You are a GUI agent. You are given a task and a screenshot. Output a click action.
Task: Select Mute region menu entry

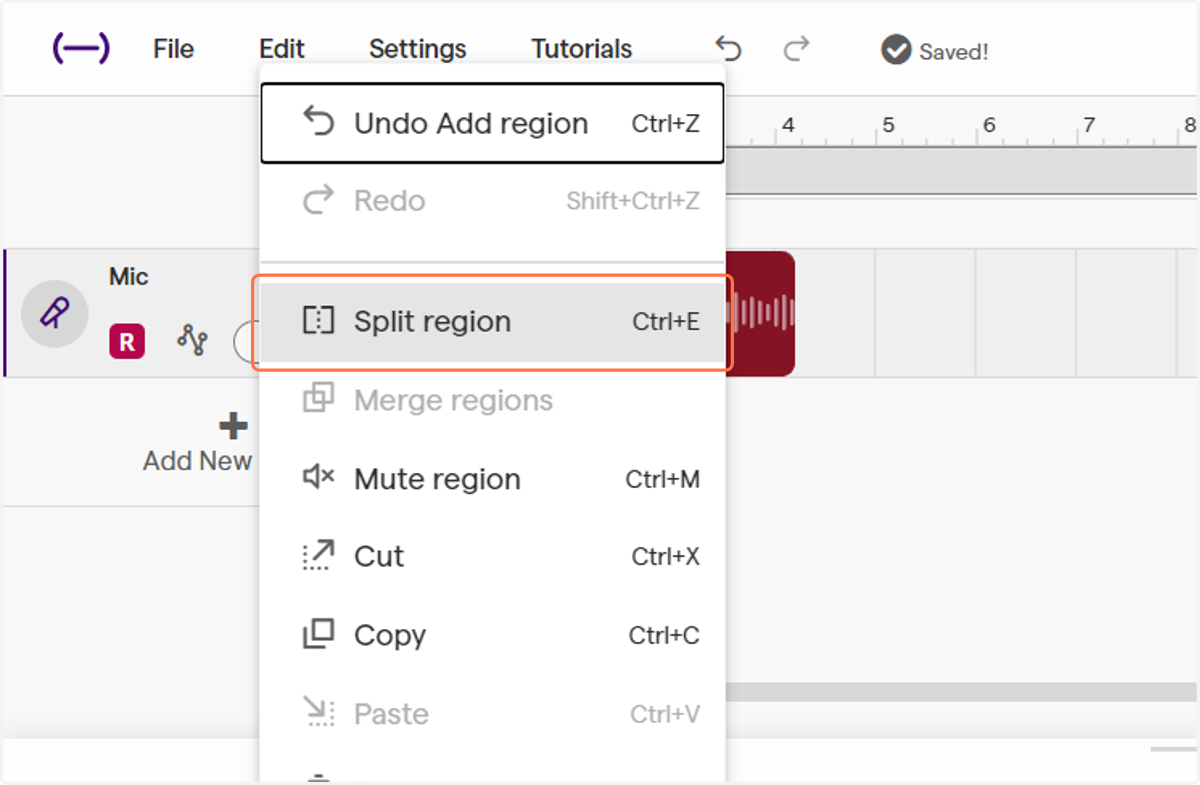point(492,479)
